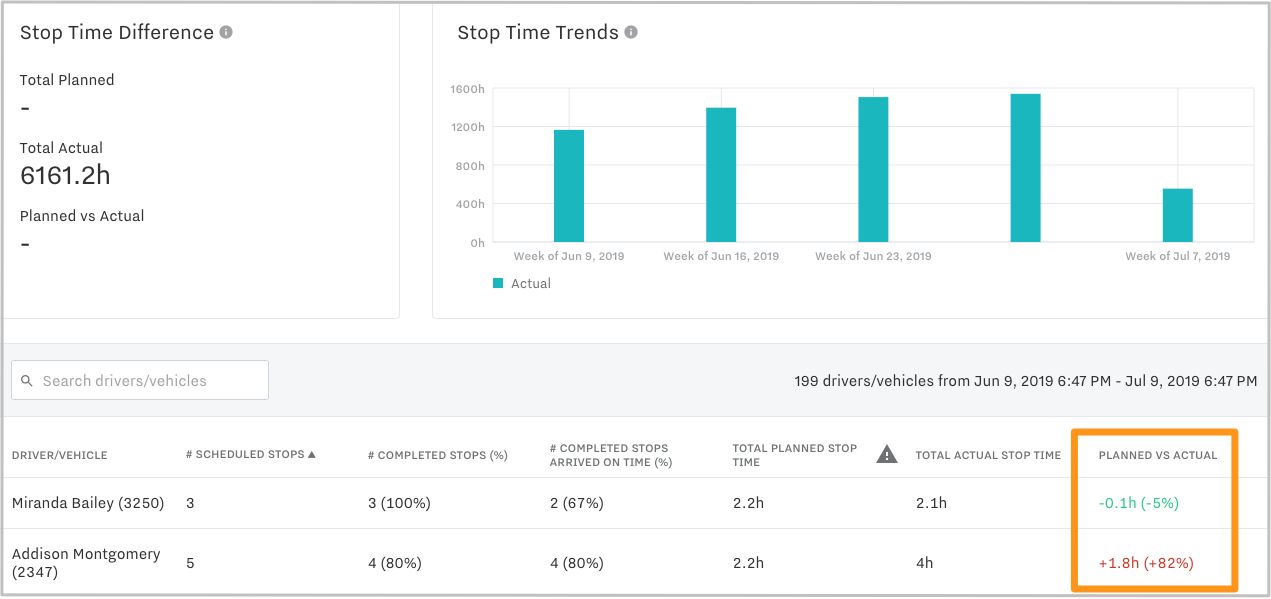Click the teal Actual legend swatch

tap(498, 283)
